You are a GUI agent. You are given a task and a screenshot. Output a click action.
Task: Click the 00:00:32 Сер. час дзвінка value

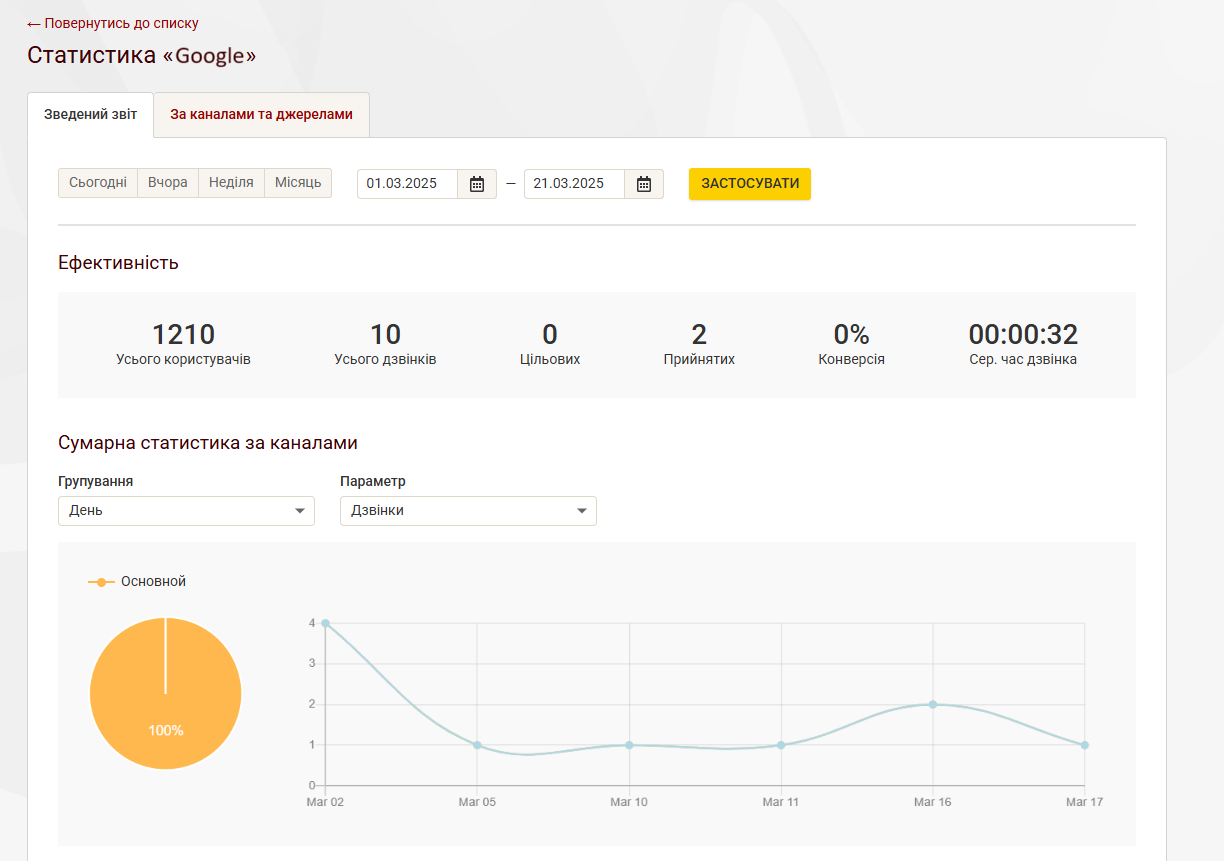(x=1023, y=334)
